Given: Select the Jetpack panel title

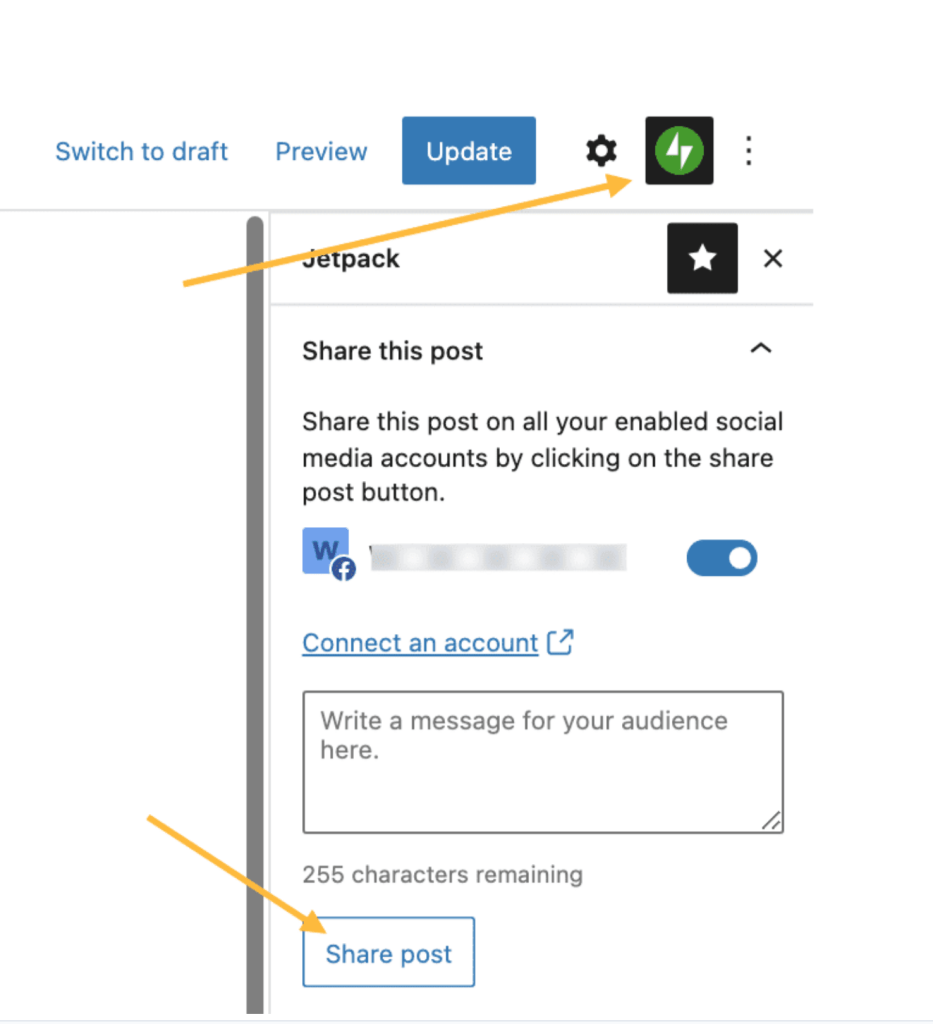Looking at the screenshot, I should (351, 259).
